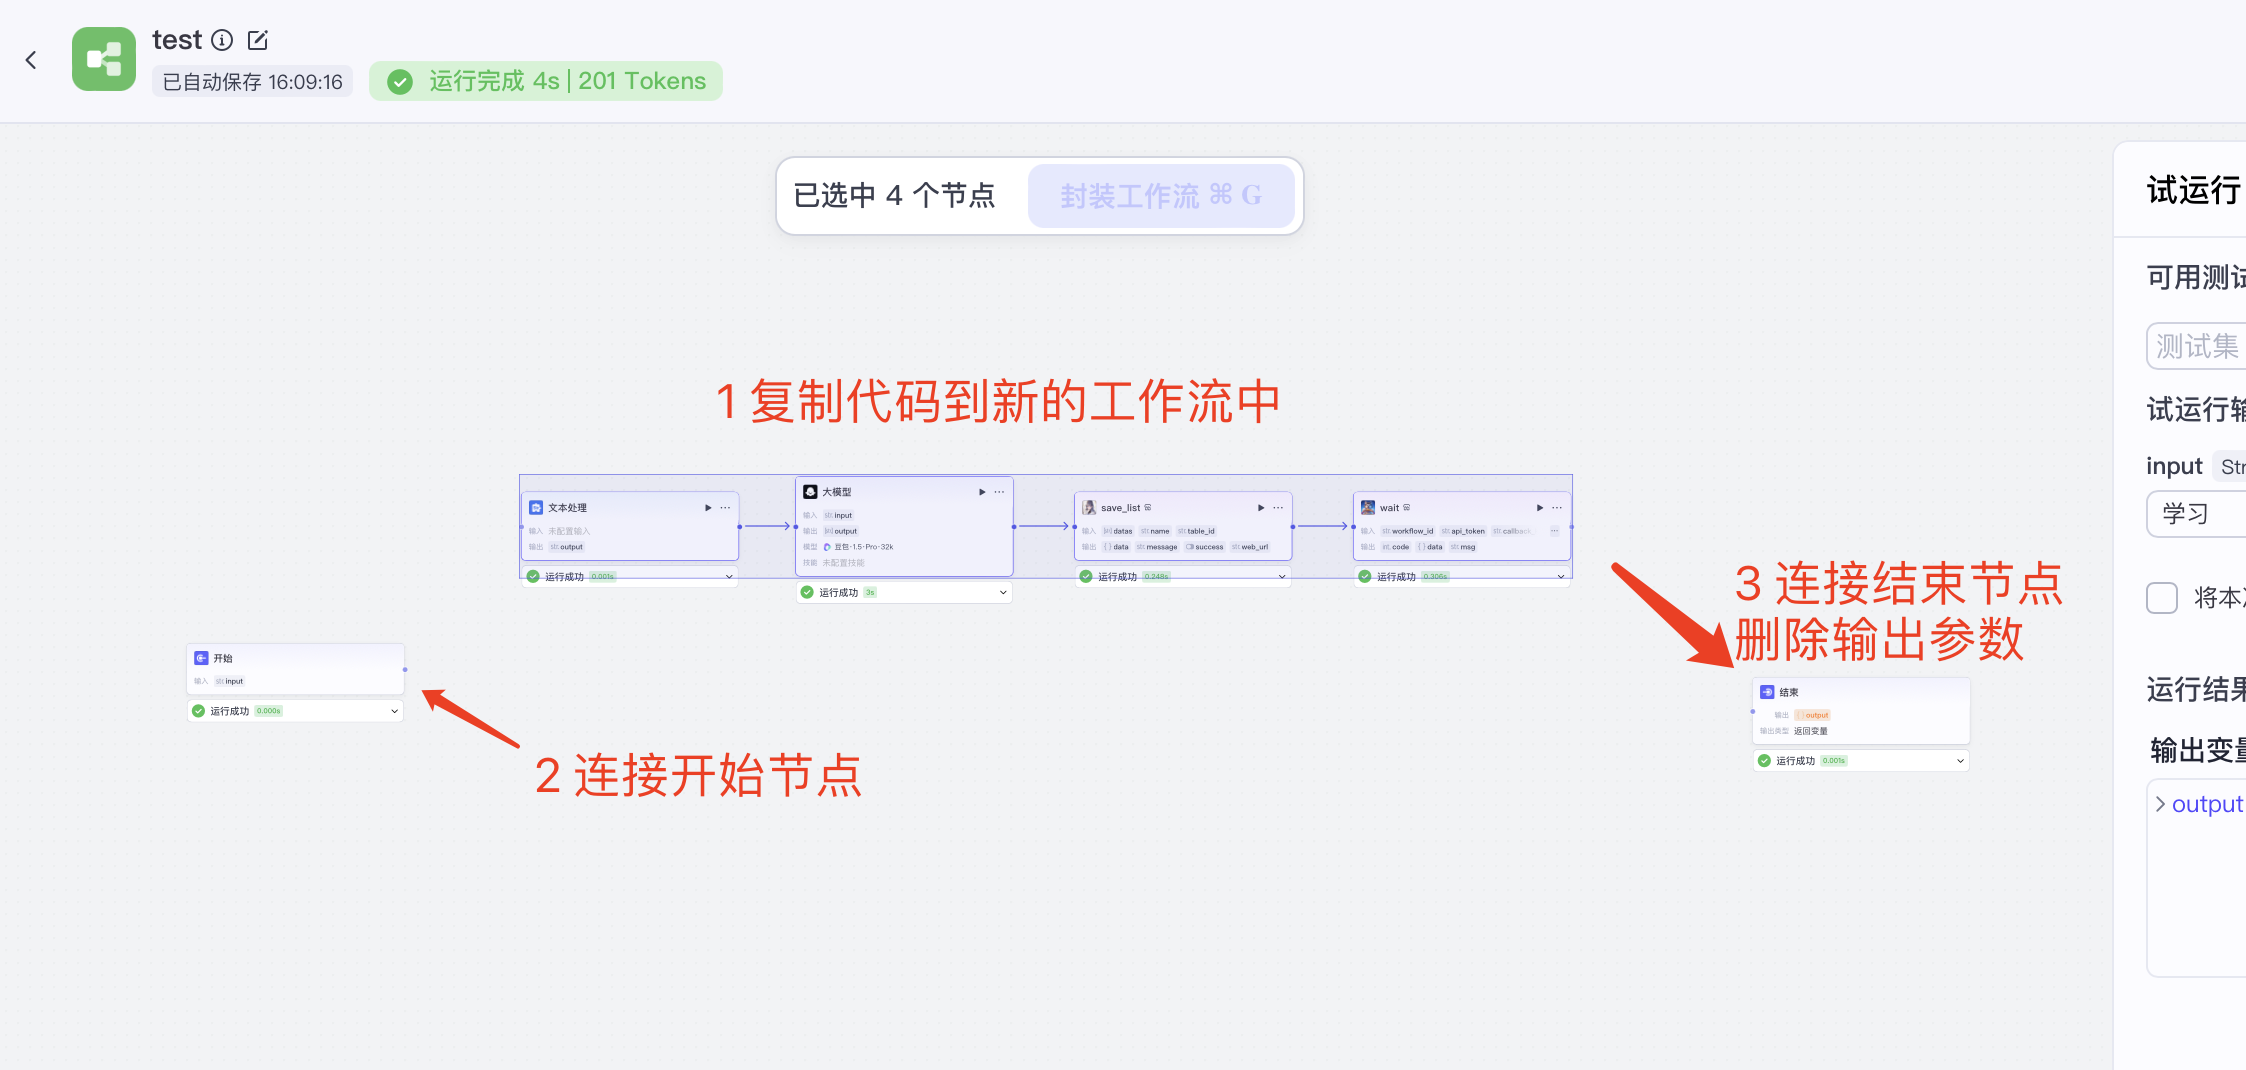This screenshot has height=1070, width=2246.
Task: Open more options on save_list node
Action: coord(1278,508)
